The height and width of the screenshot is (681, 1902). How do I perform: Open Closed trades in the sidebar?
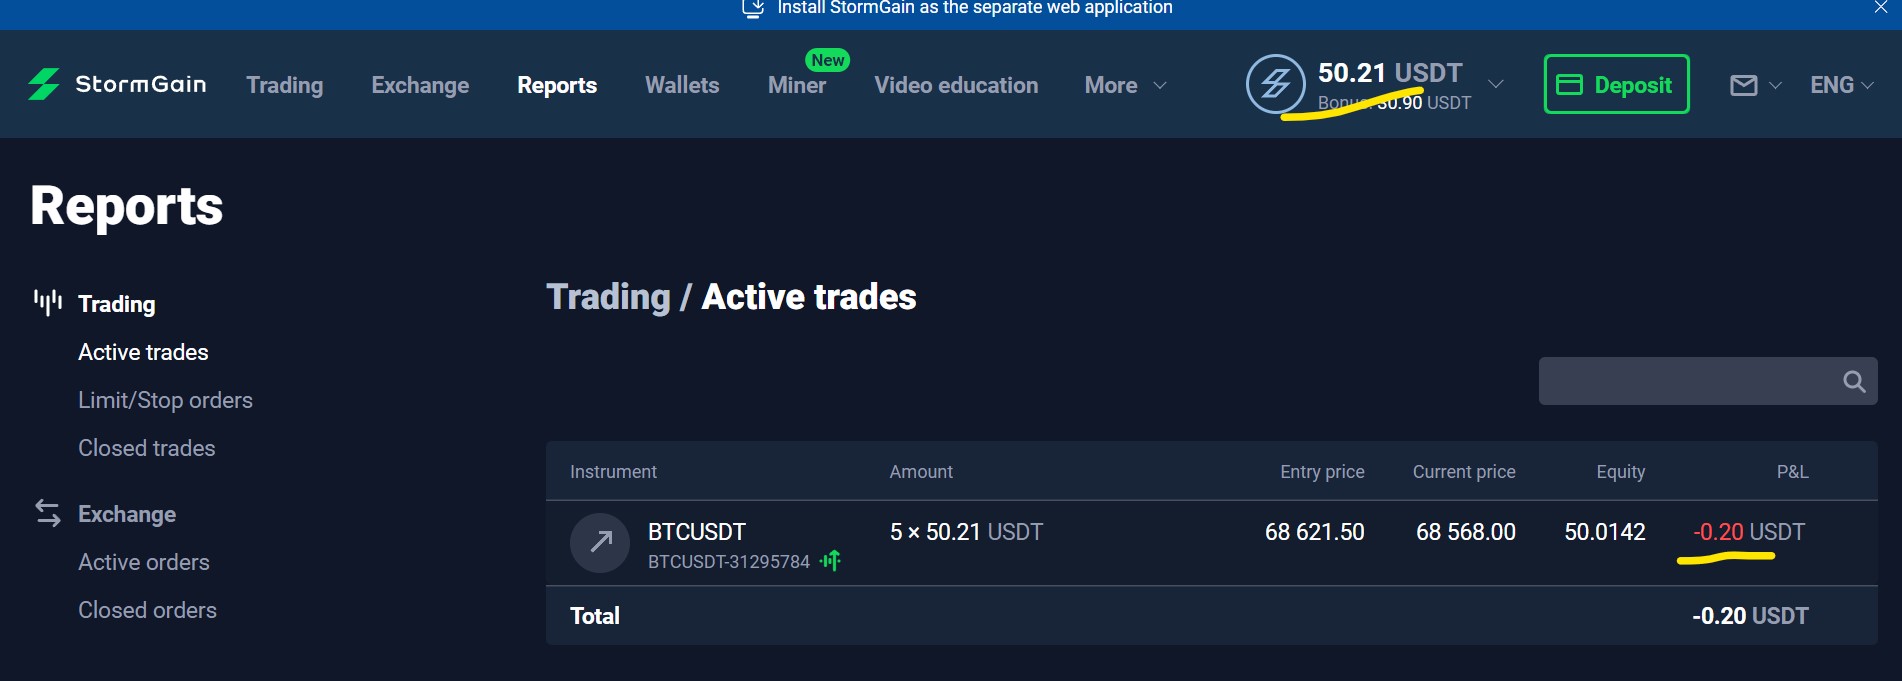(x=147, y=448)
